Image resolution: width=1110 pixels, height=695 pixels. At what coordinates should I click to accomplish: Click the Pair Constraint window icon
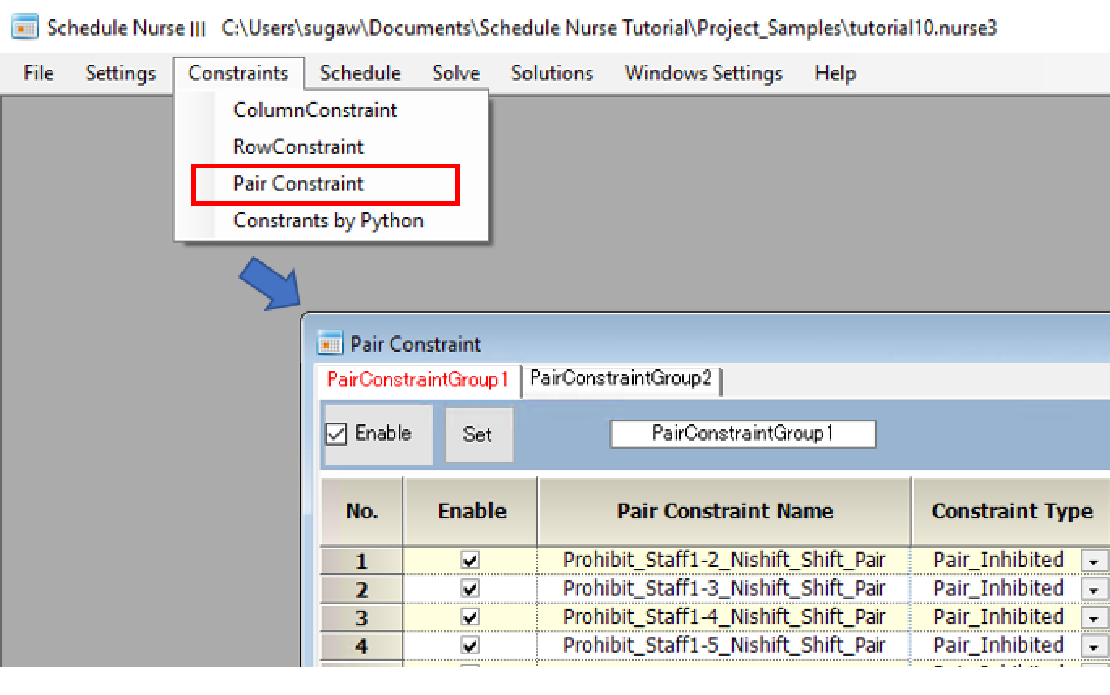tap(329, 343)
